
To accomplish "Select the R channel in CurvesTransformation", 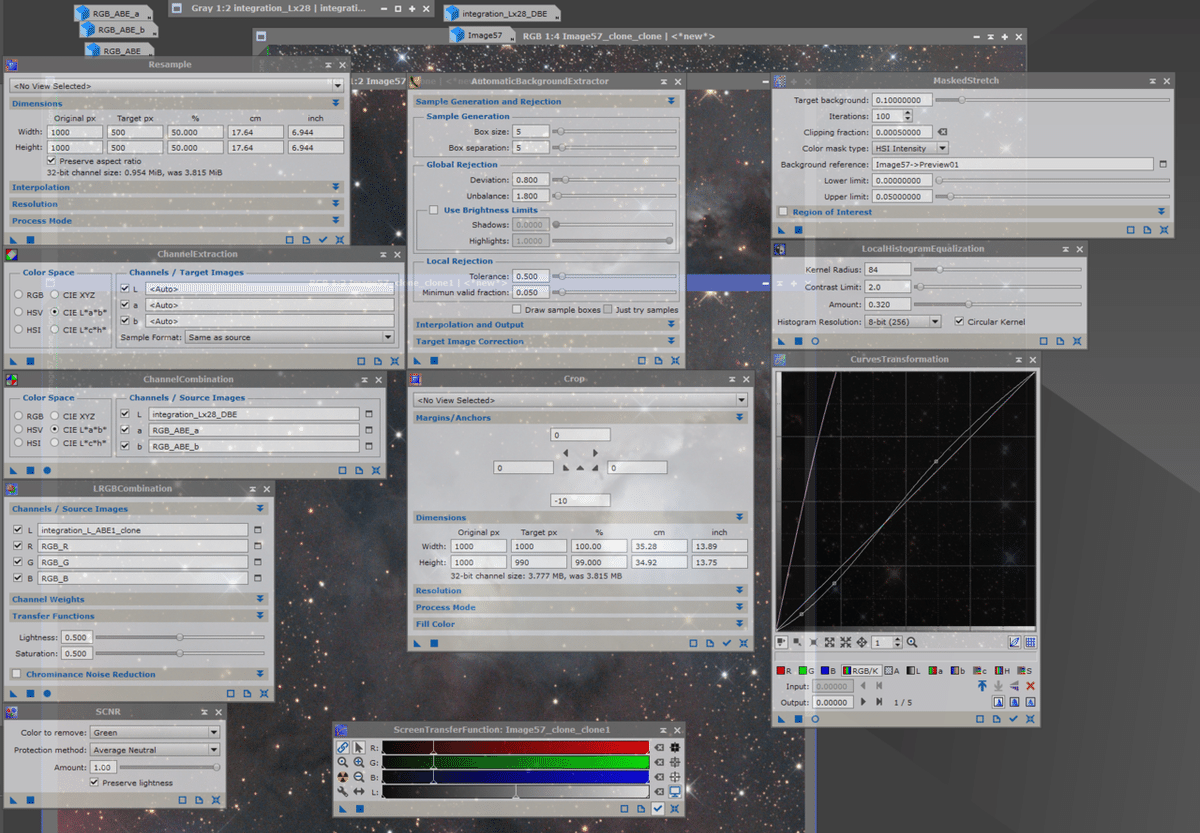I will [x=784, y=670].
